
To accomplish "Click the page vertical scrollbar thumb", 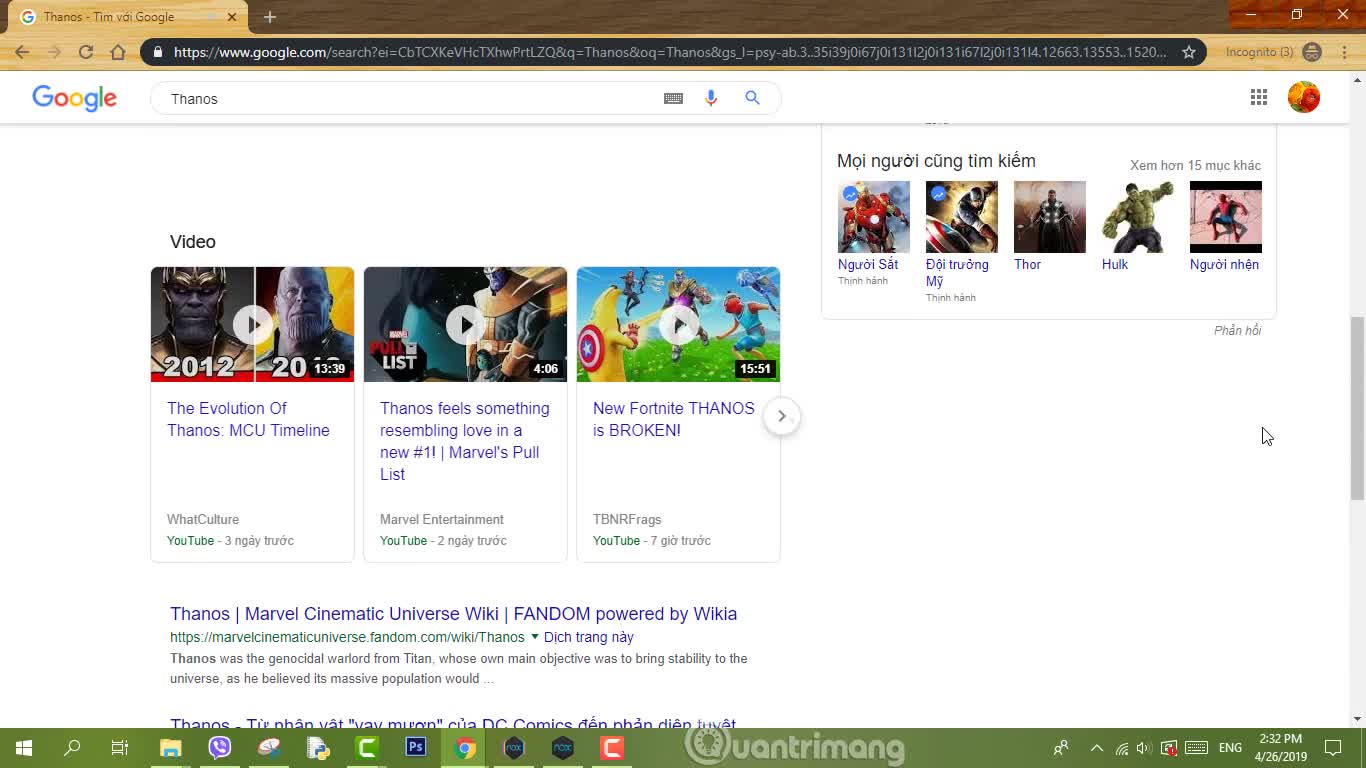I will point(1357,408).
